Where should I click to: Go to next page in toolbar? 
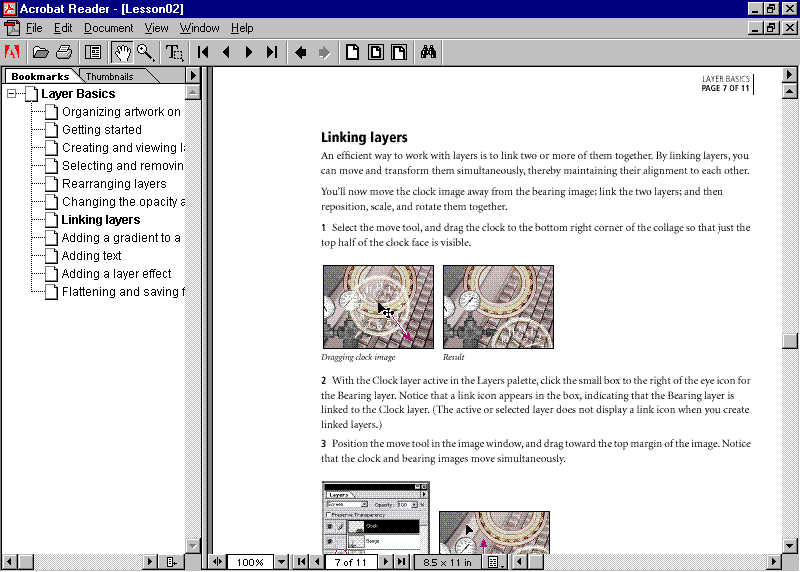249,52
